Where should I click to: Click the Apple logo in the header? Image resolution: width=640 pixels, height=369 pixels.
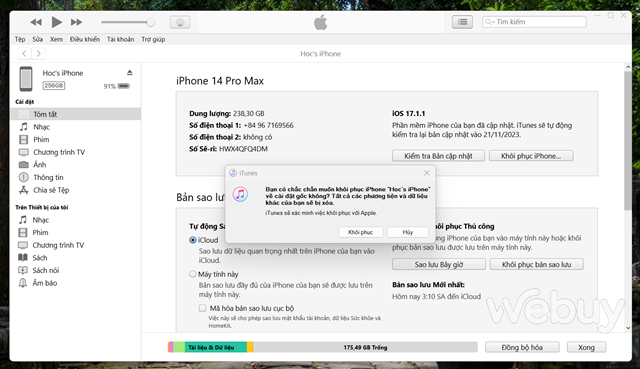pos(320,22)
